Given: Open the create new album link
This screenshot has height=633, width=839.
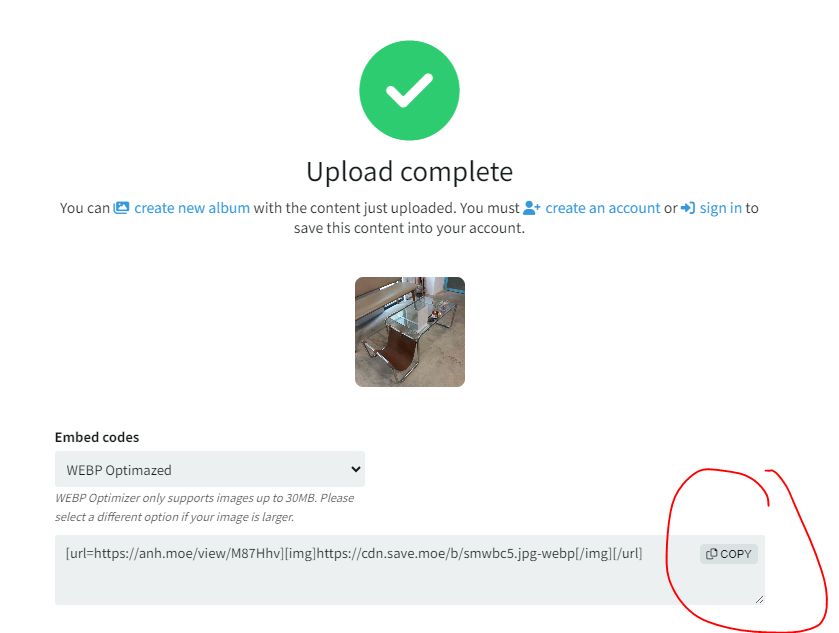Looking at the screenshot, I should coord(192,208).
